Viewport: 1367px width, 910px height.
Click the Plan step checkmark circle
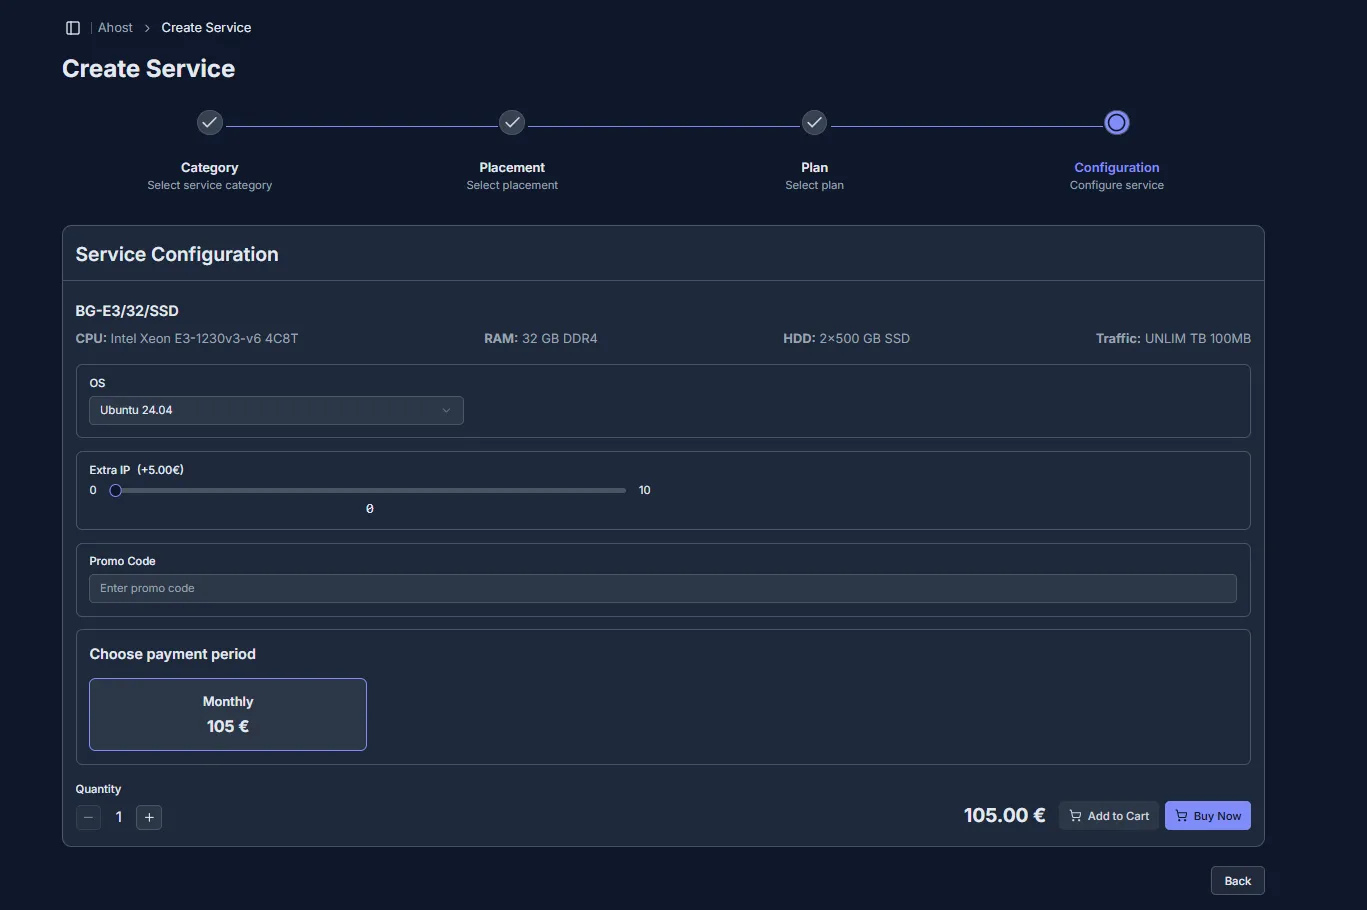click(814, 122)
